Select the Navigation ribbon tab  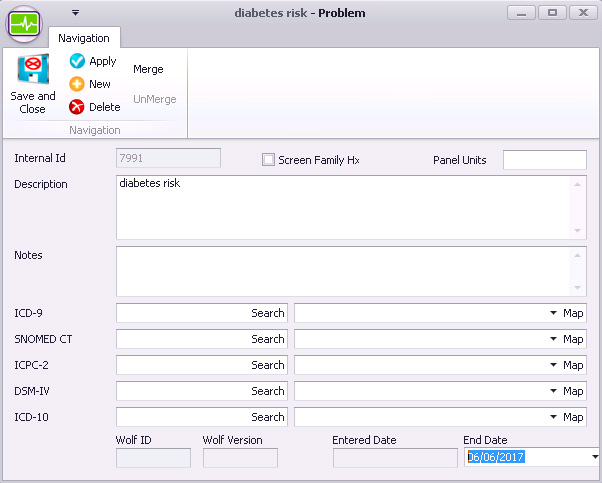84,38
